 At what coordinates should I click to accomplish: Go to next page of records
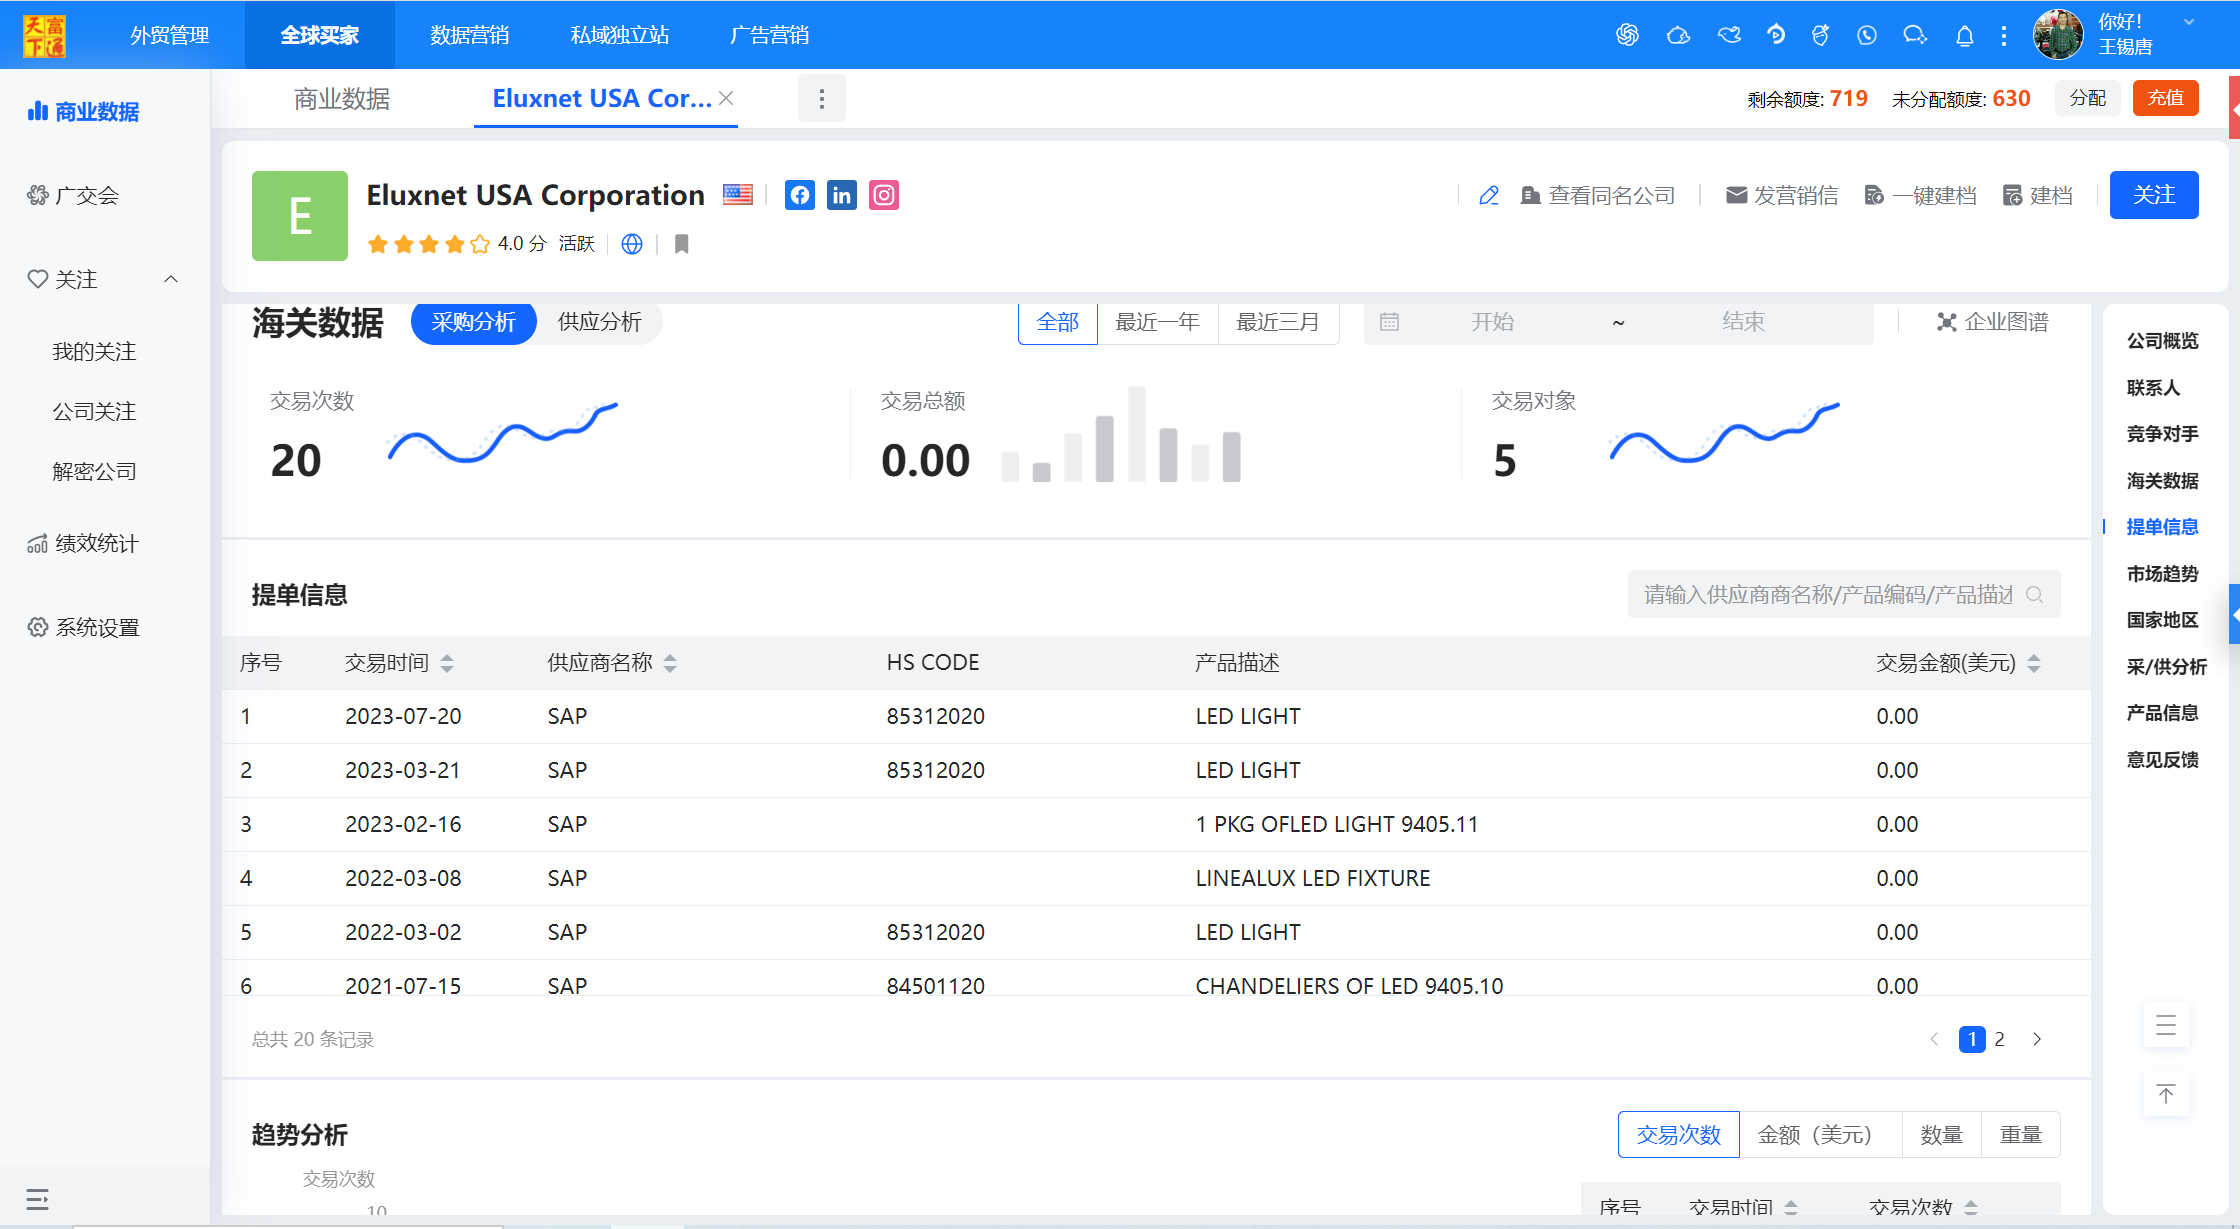tap(2037, 1040)
